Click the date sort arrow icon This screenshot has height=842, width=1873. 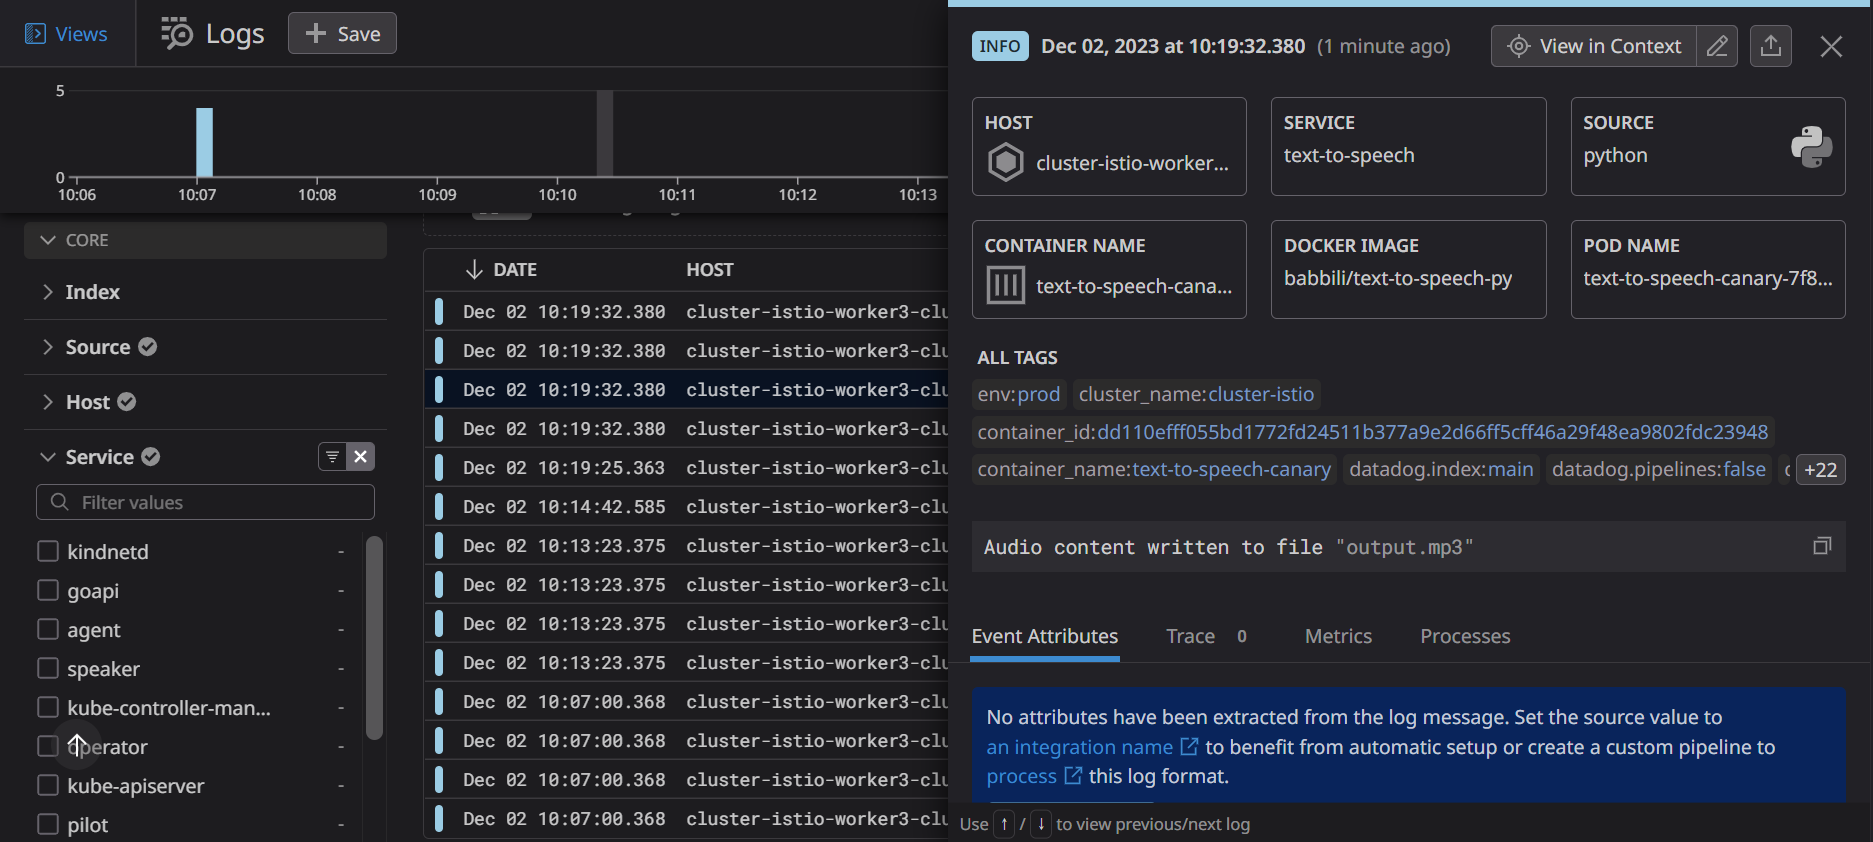point(475,269)
